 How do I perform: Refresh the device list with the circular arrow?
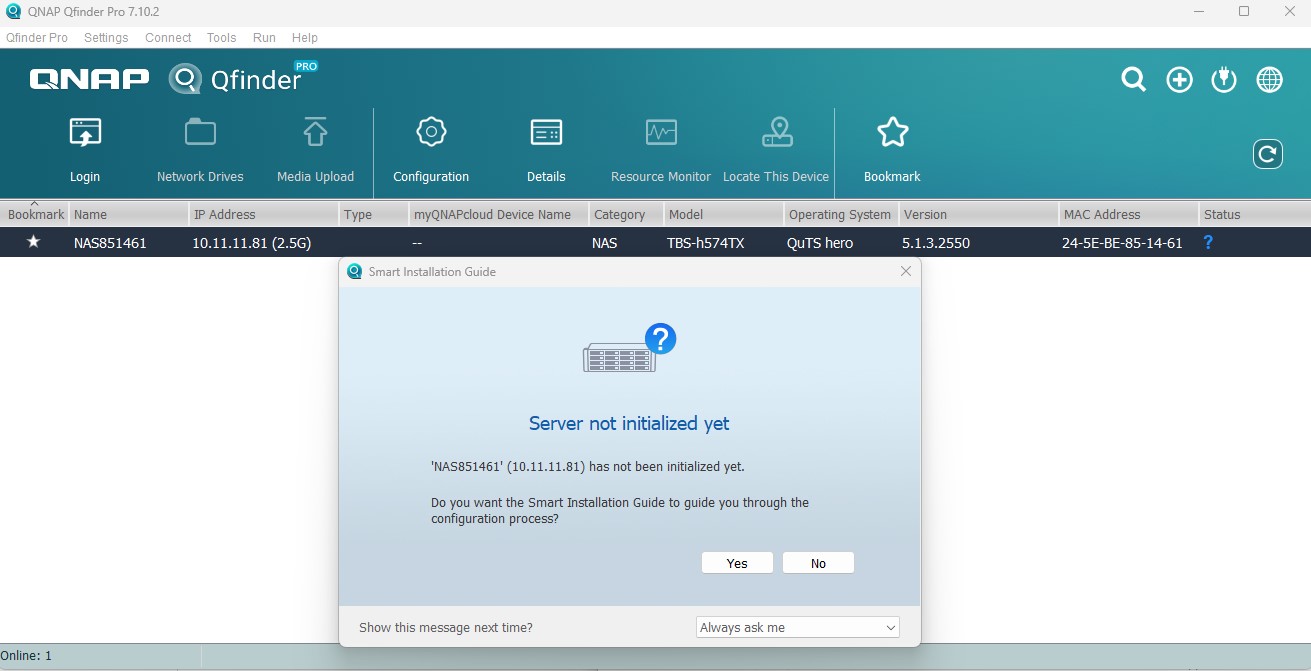tap(1268, 154)
